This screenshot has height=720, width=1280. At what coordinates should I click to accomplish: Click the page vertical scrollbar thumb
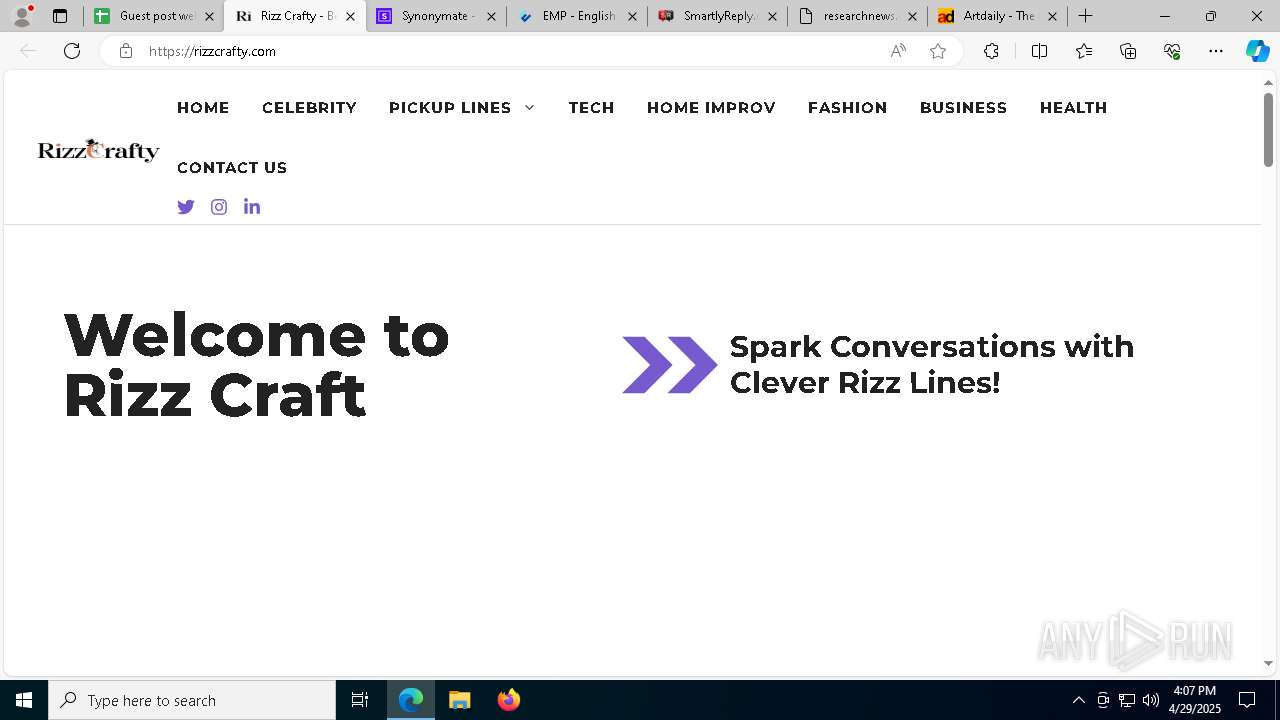[x=1268, y=129]
